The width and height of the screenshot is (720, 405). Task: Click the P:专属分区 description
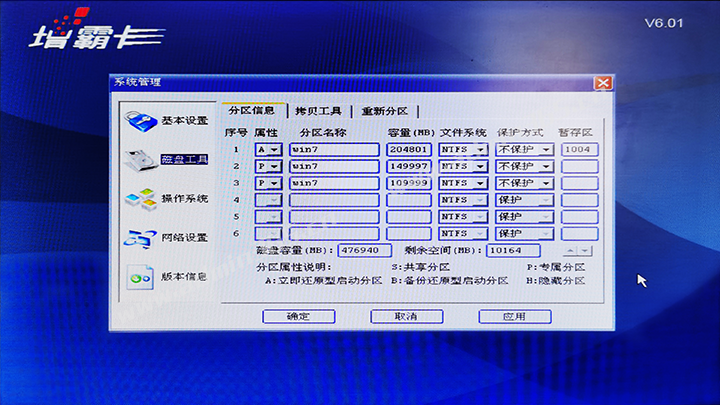click(556, 267)
